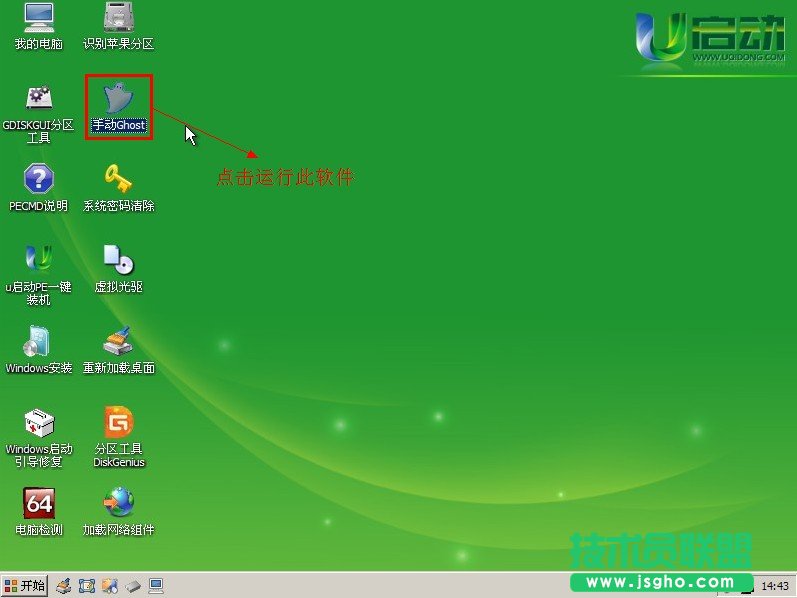Open u启动PE一键装机 shortcut
This screenshot has width=797, height=598.
(x=38, y=260)
